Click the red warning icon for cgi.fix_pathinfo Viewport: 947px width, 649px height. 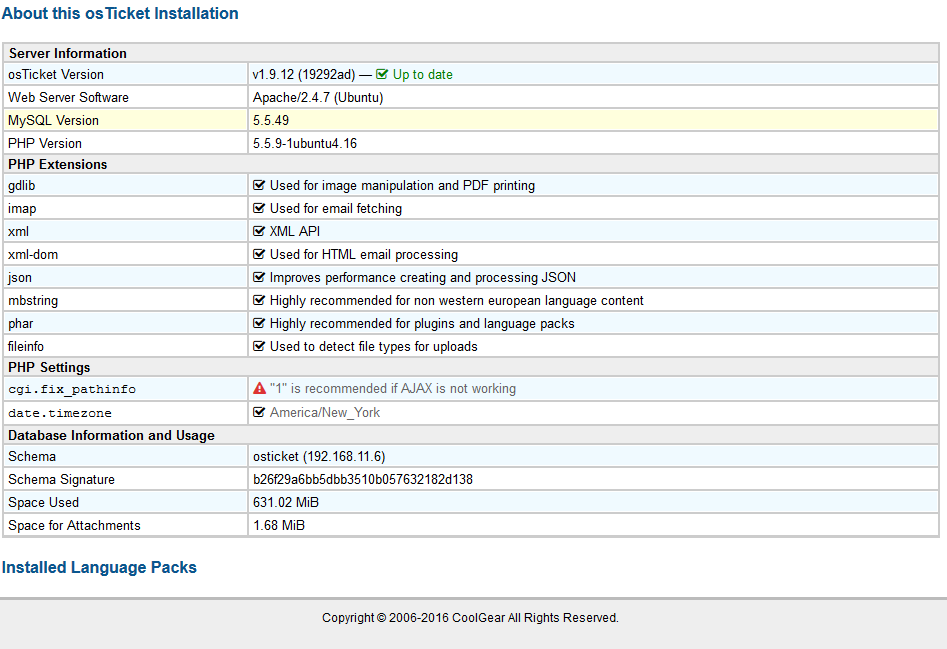[260, 388]
